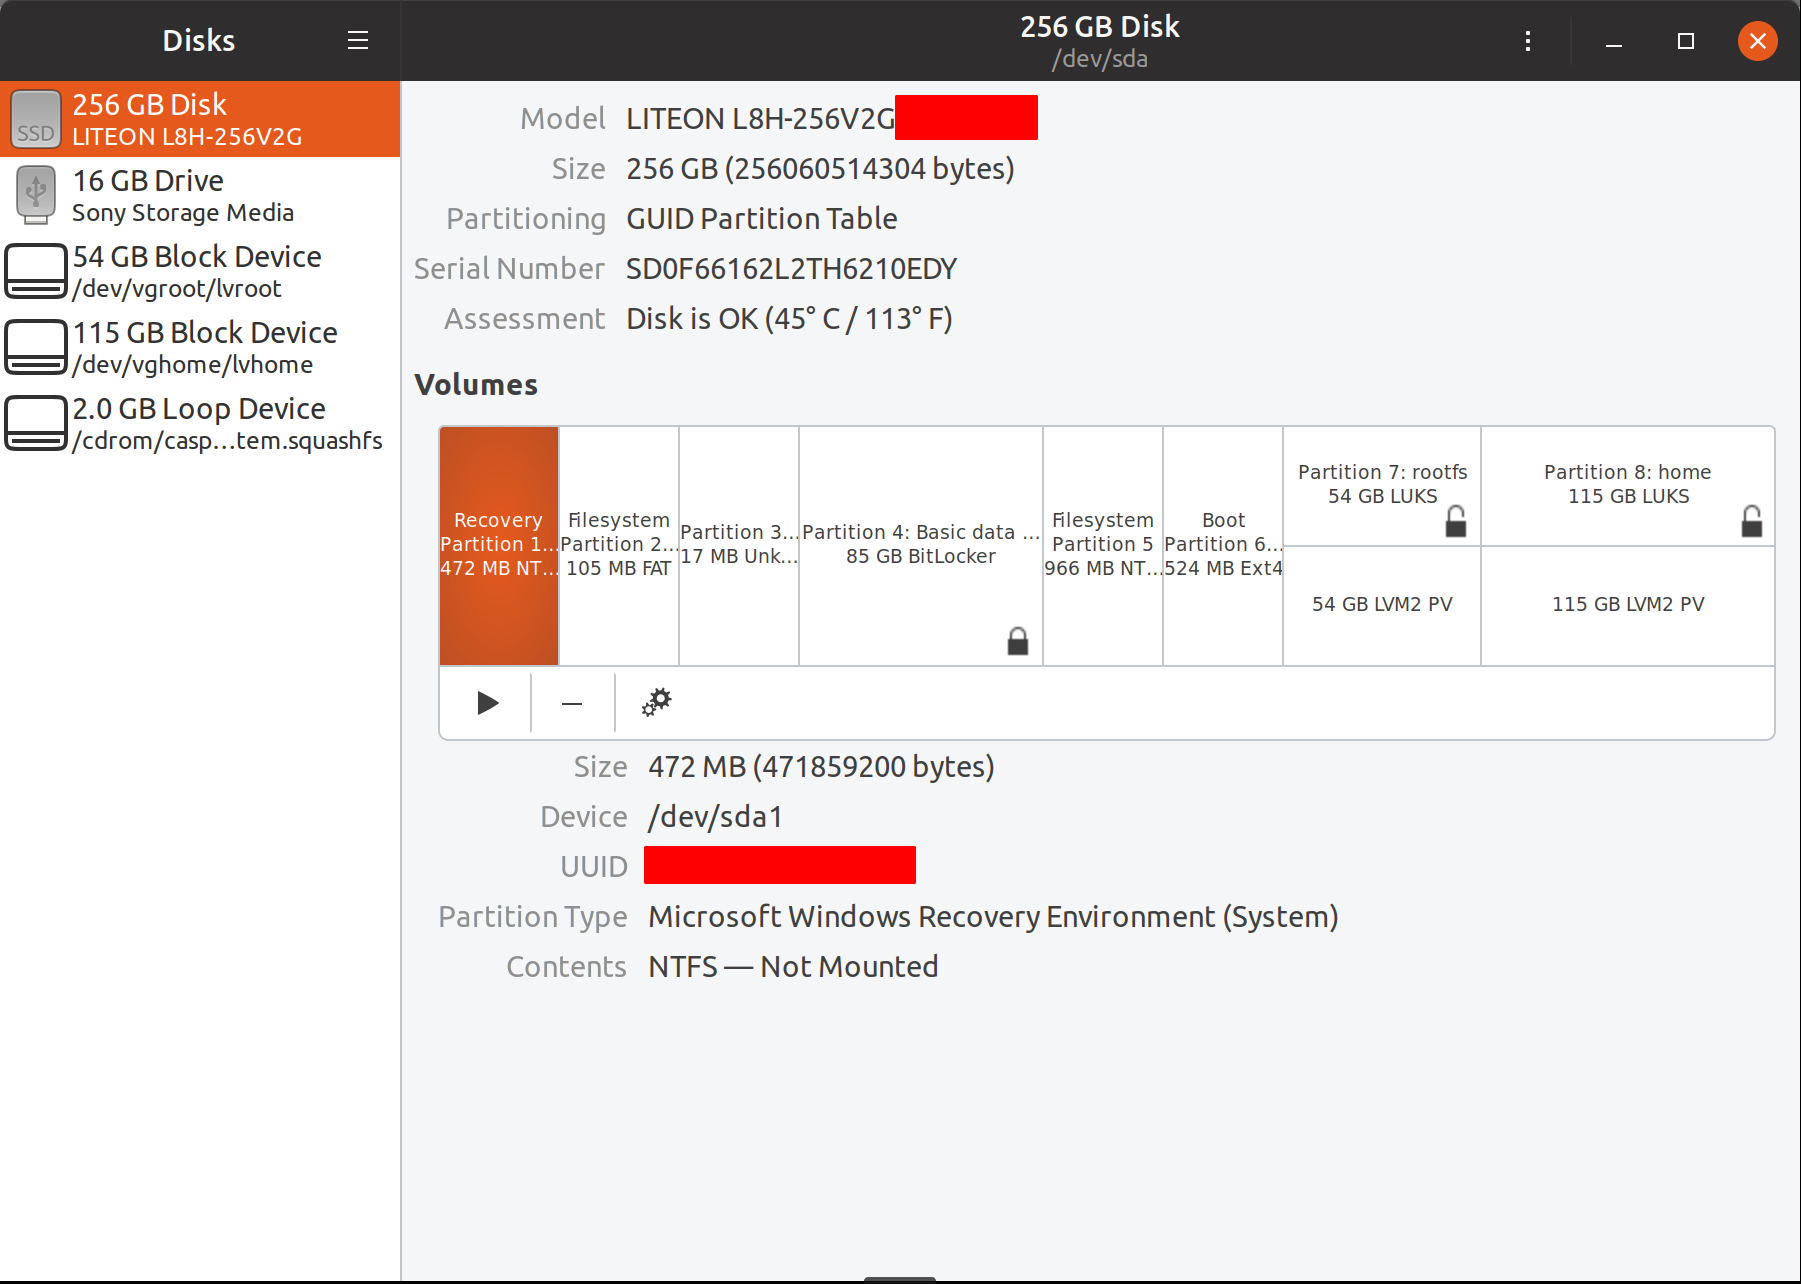Image resolution: width=1801 pixels, height=1284 pixels.
Task: Select Partition 4 Basic data 85 GB BitLocker
Action: [x=920, y=545]
